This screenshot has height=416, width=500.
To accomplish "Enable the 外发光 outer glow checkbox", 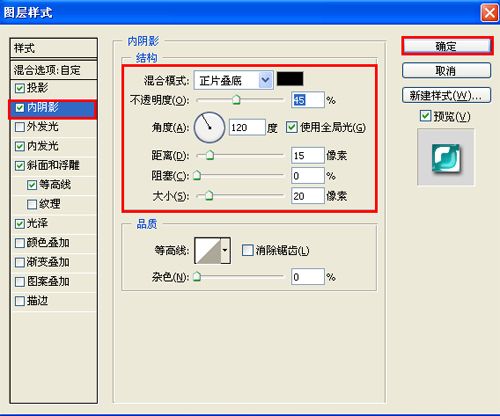I will (x=20, y=127).
